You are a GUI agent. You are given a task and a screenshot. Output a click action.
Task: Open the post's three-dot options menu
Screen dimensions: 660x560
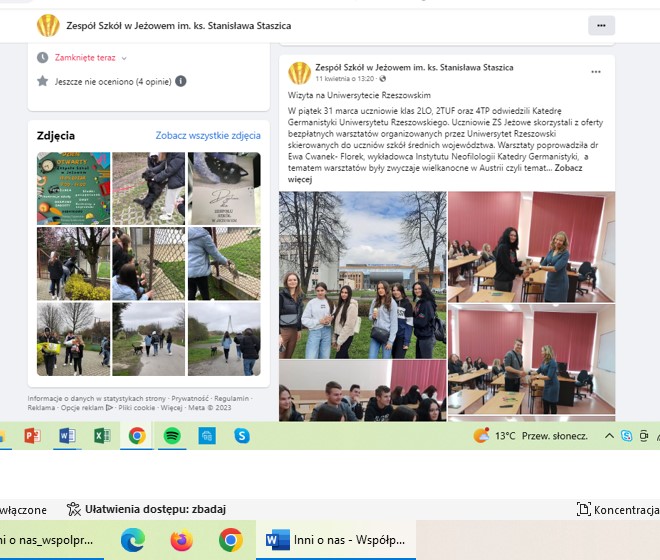(596, 72)
